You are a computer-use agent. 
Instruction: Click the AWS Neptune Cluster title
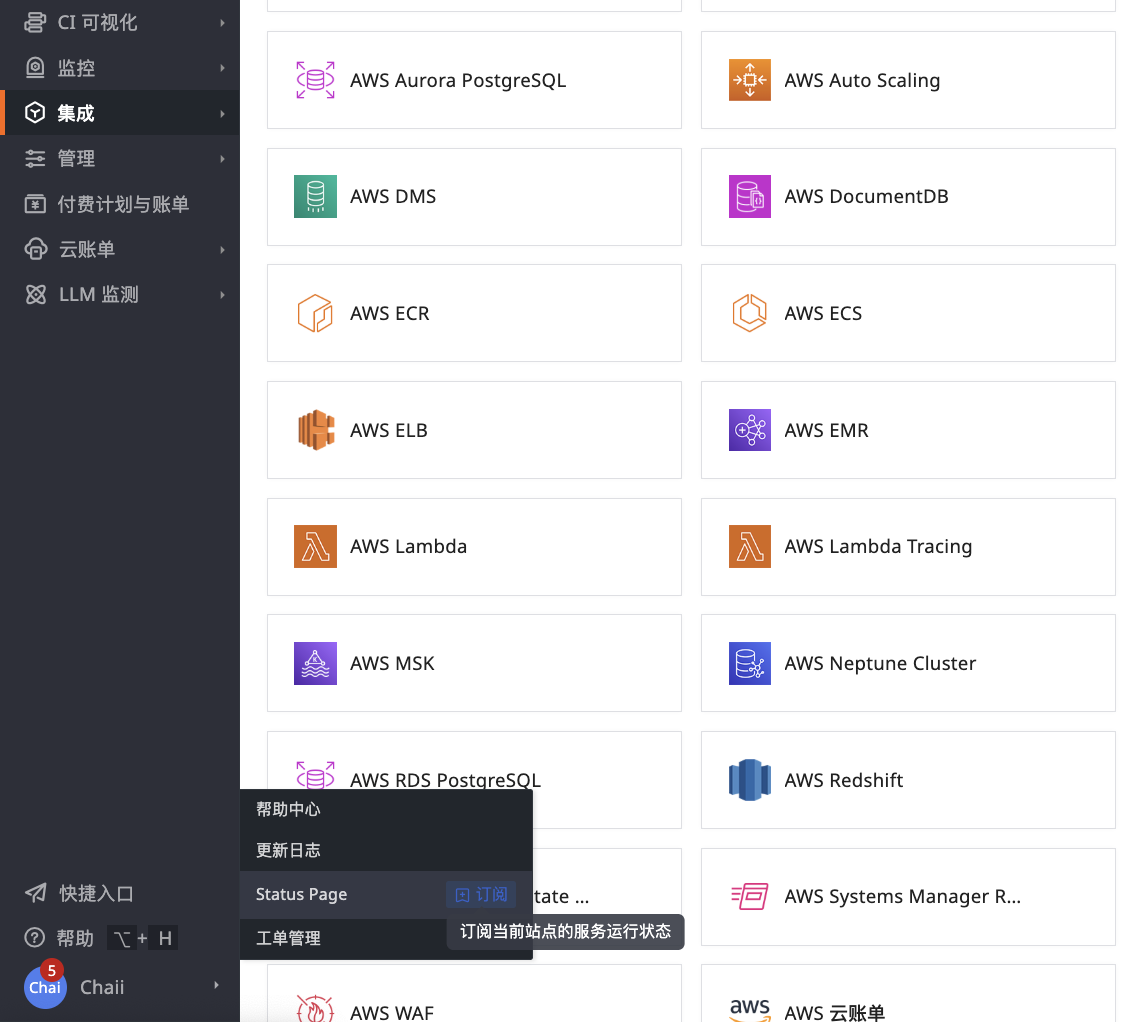point(880,664)
